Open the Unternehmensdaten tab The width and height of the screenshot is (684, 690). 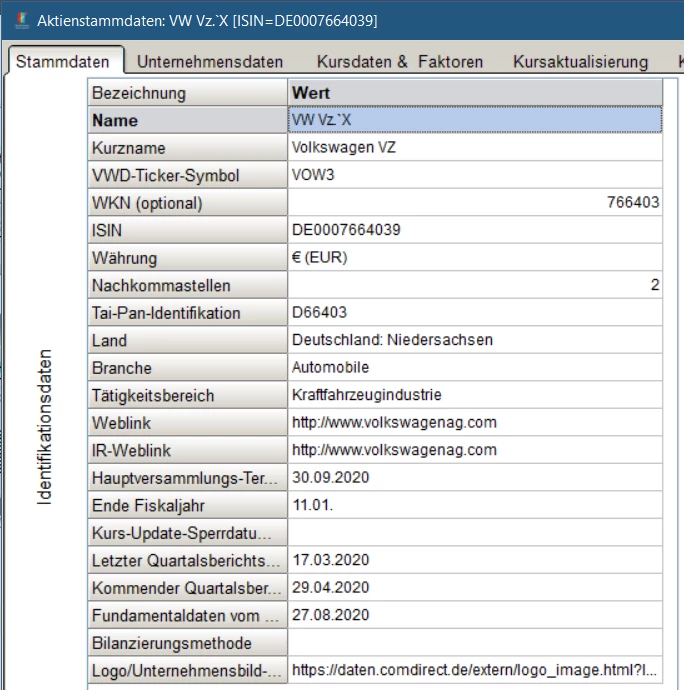click(210, 62)
